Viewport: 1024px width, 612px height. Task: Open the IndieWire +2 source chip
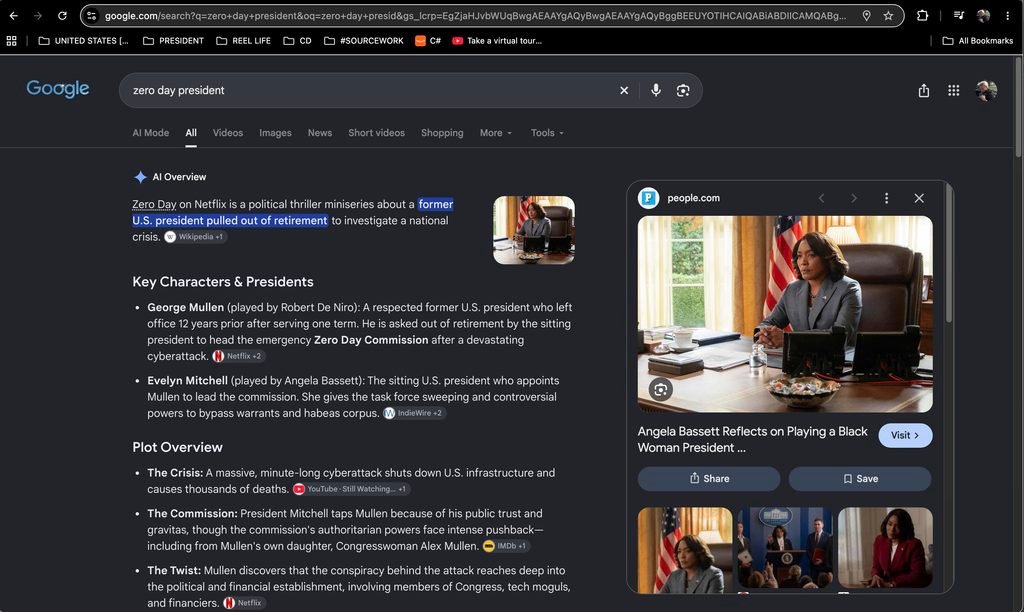pos(414,413)
